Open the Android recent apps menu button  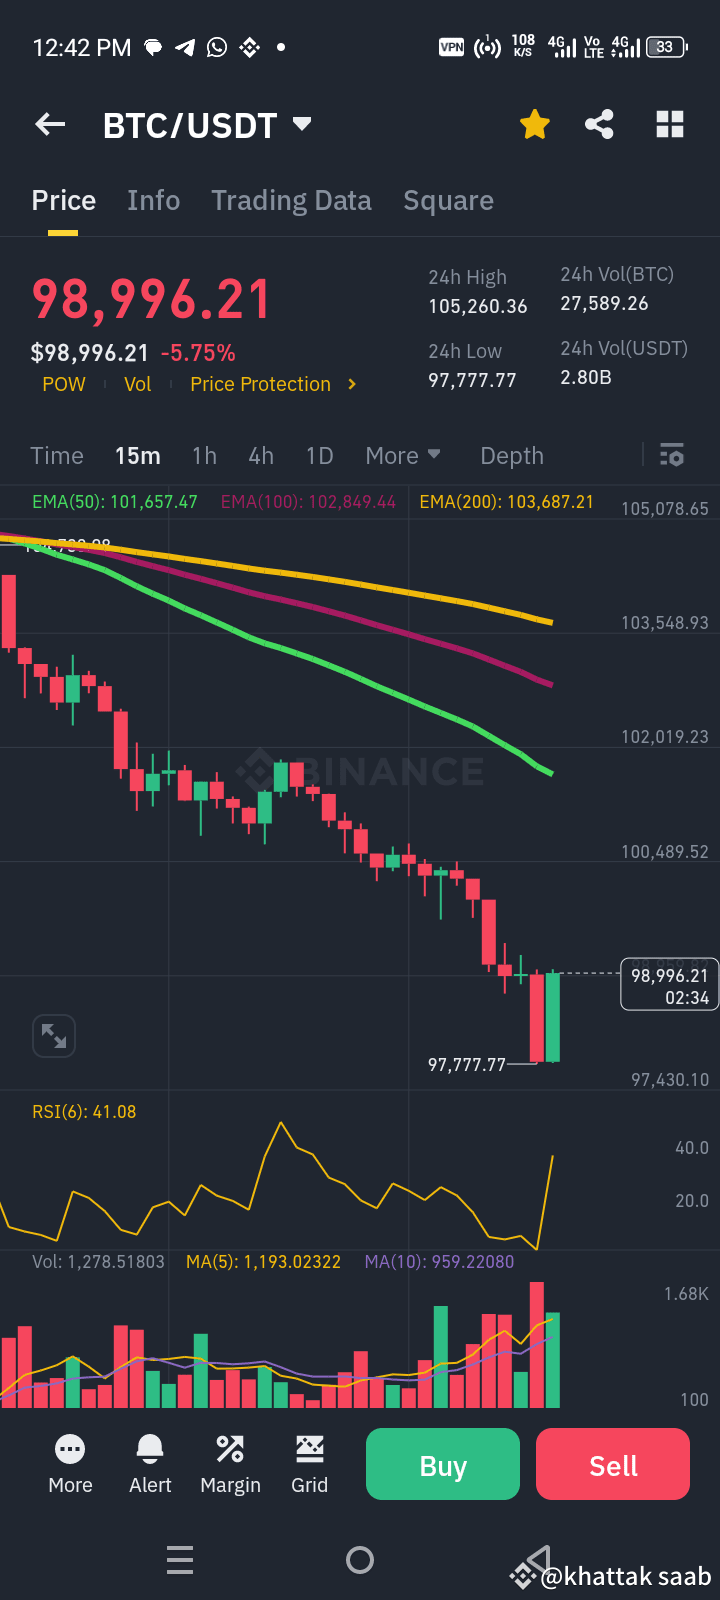coord(180,1560)
